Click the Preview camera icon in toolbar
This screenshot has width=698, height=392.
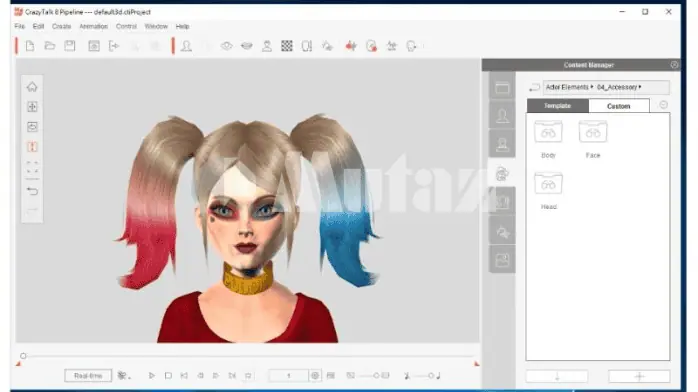click(x=94, y=46)
